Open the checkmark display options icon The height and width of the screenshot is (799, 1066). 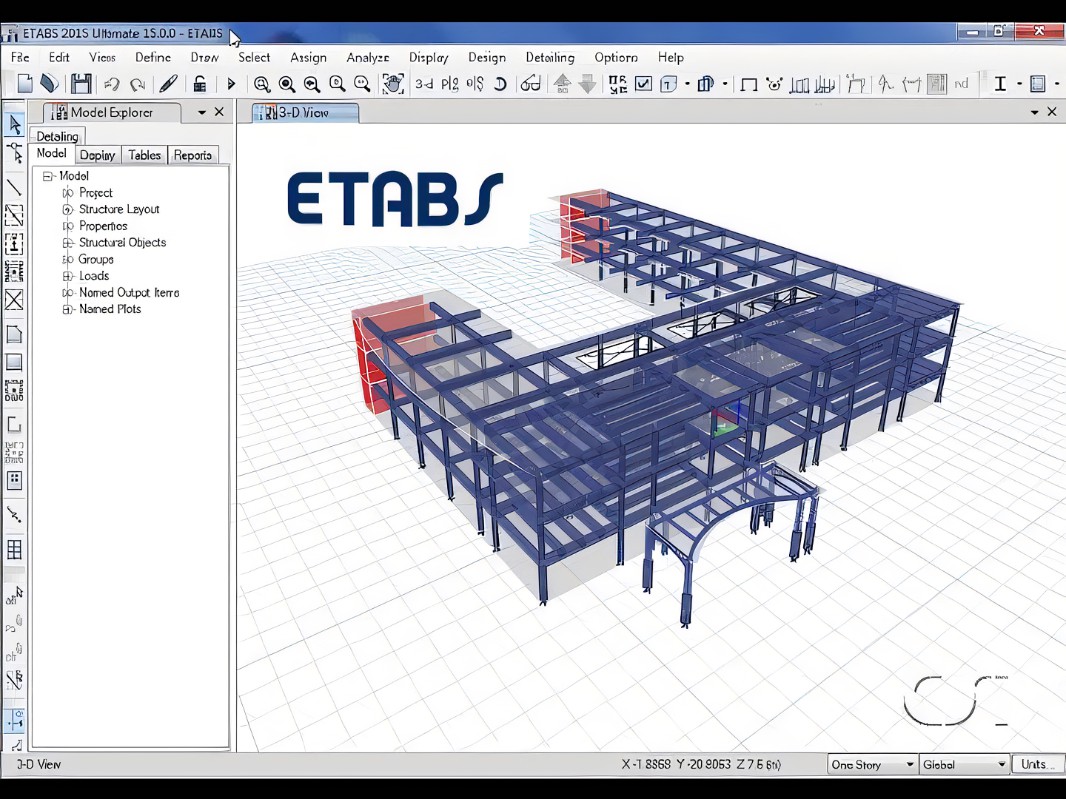point(643,84)
